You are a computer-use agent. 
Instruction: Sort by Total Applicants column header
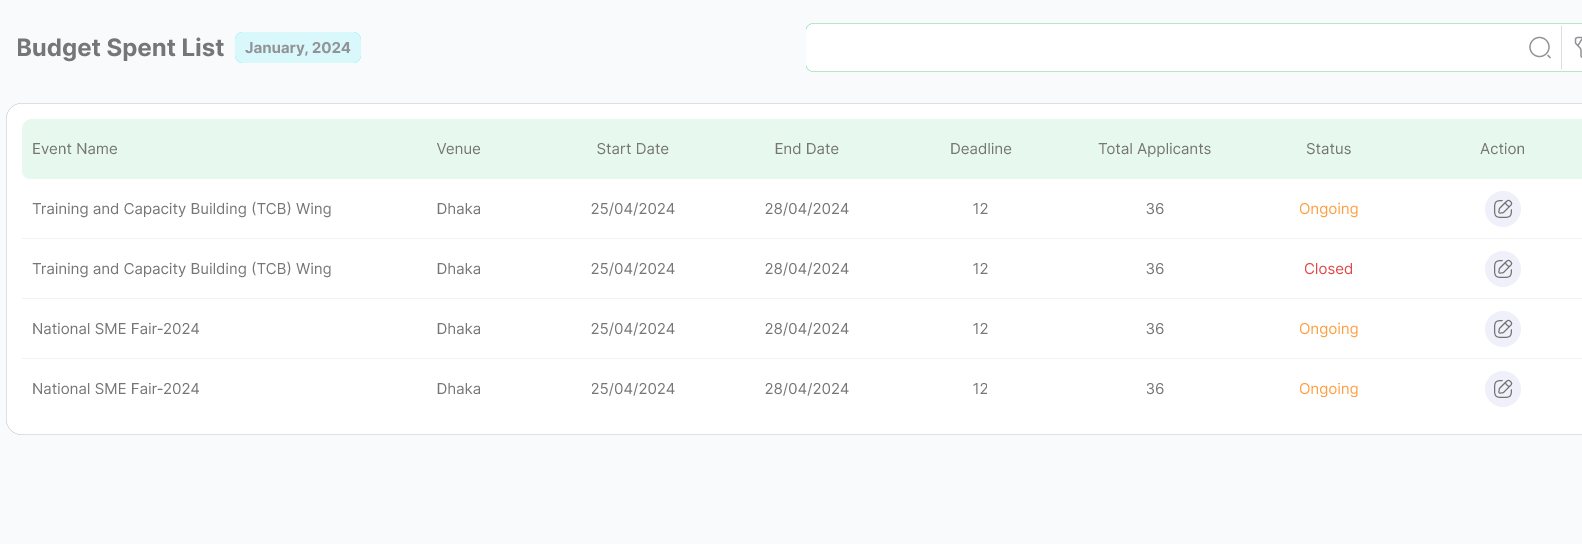click(1154, 149)
